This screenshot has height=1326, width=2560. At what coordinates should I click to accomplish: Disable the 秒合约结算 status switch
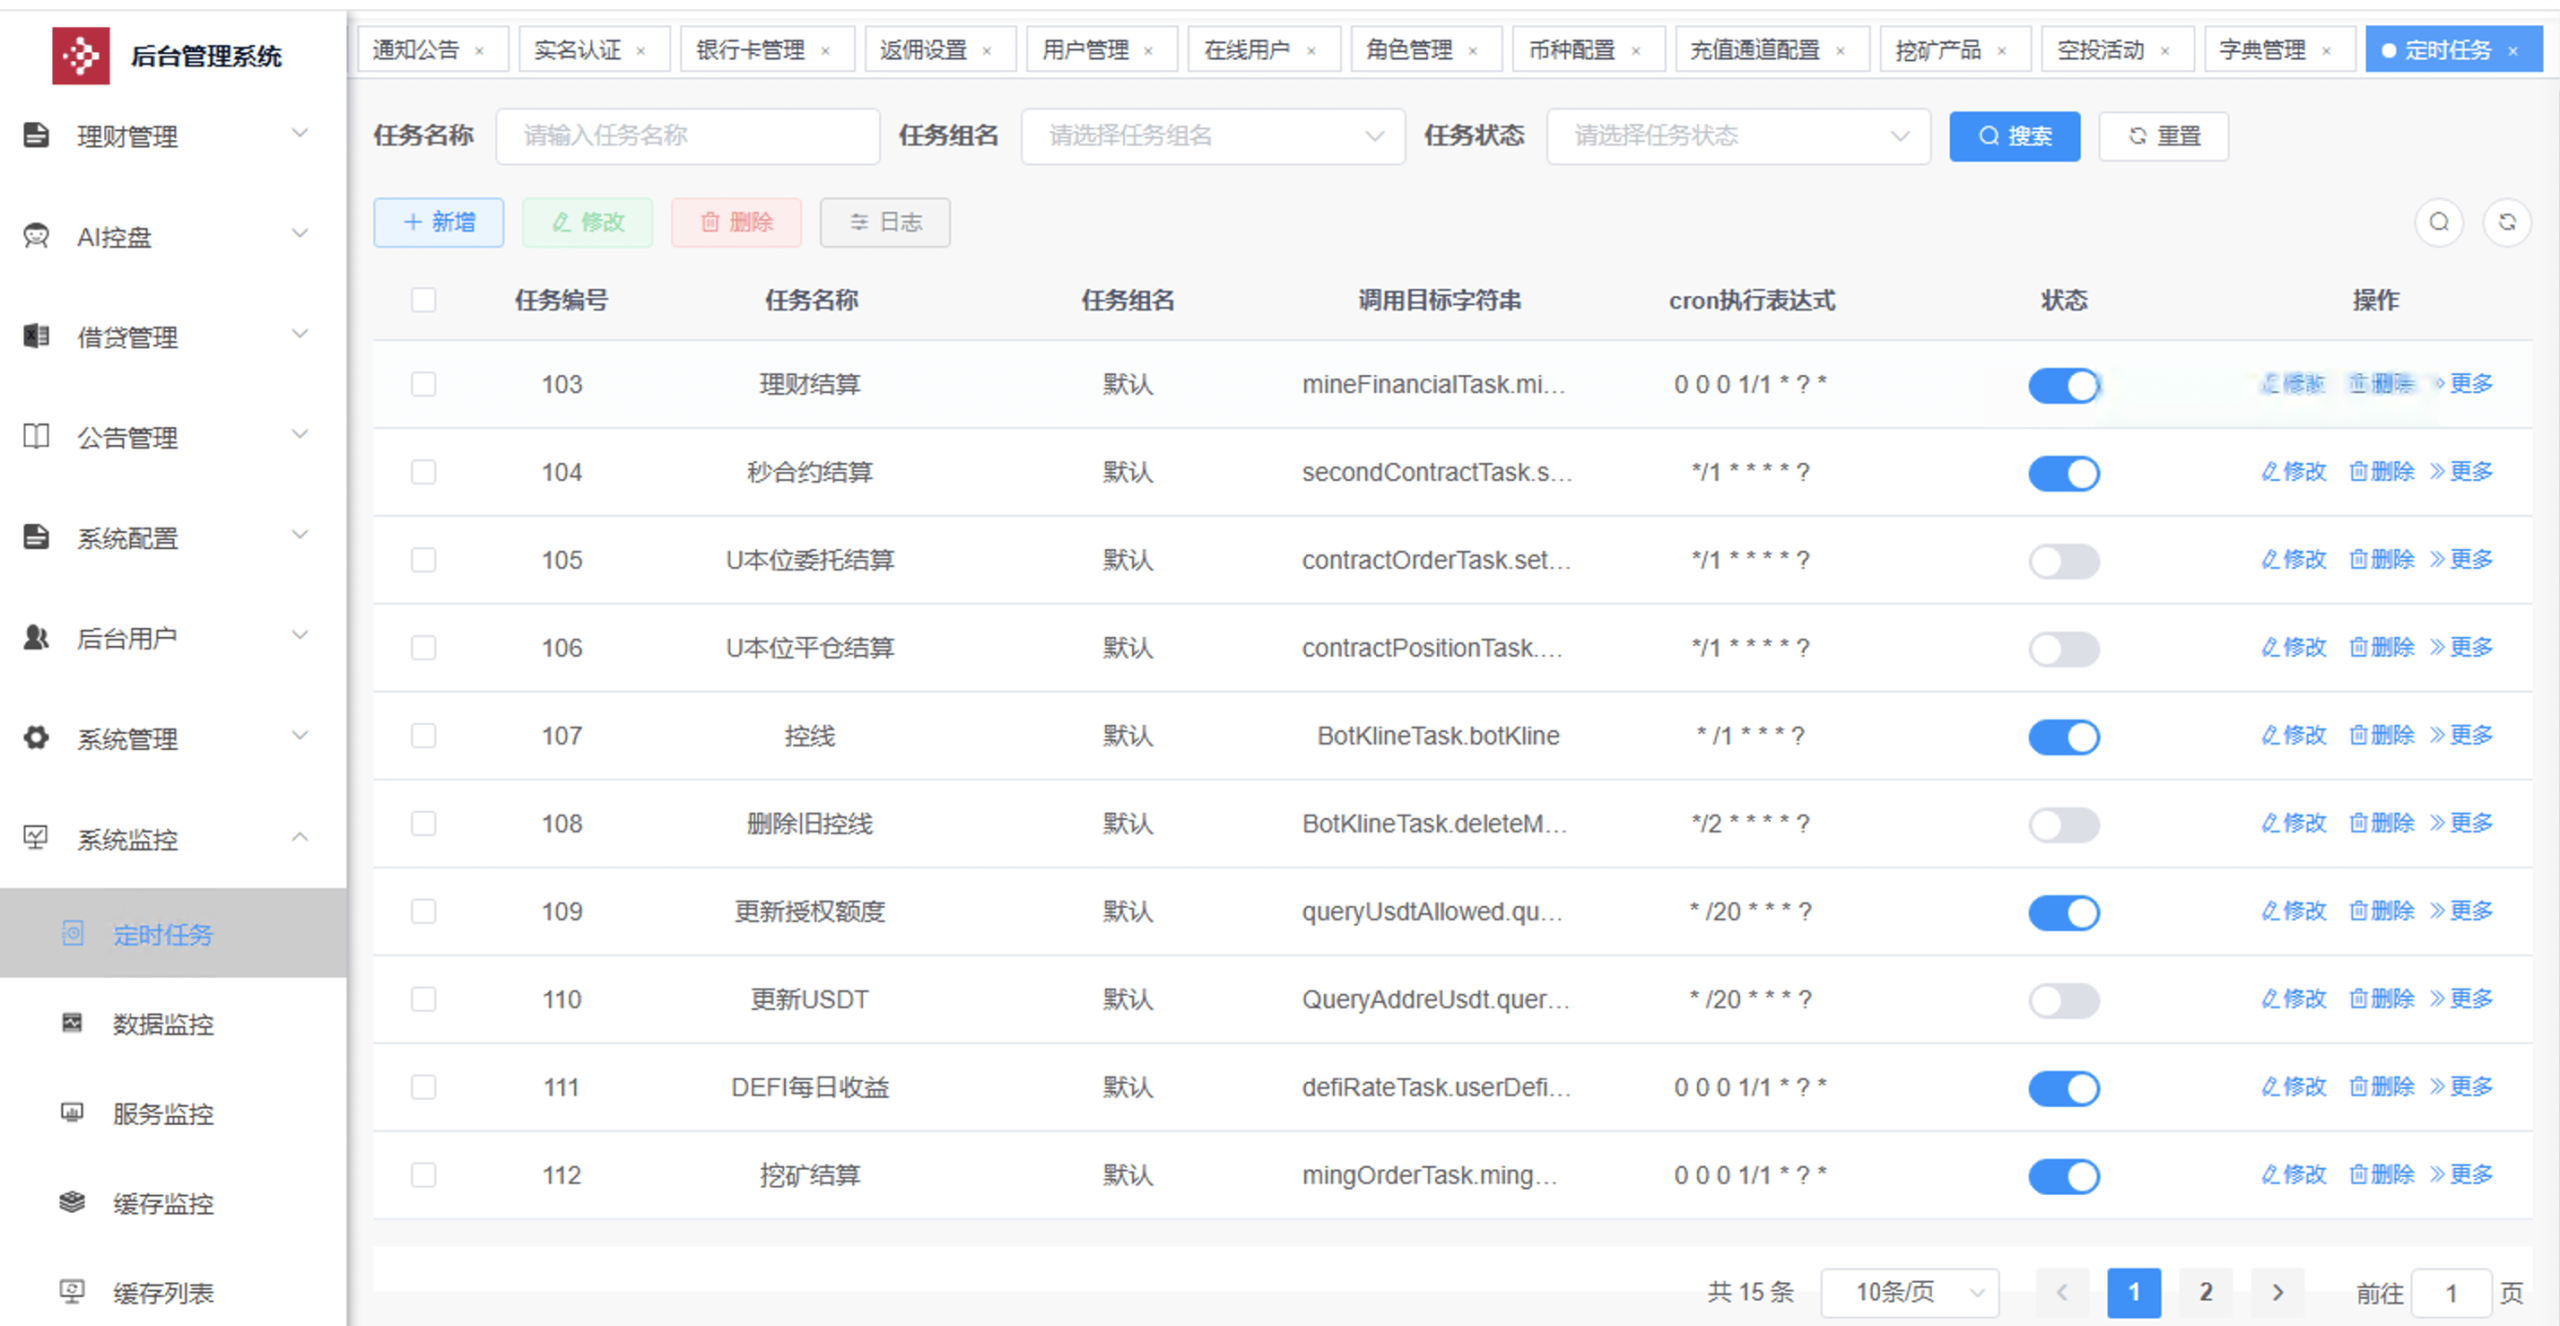pyautogui.click(x=2063, y=472)
